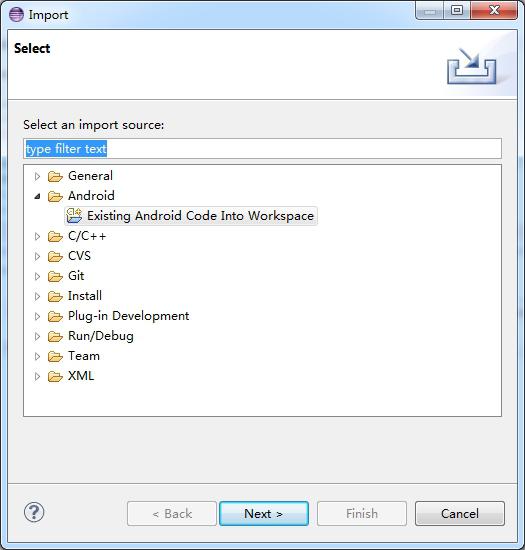Click the Existing Android Code import icon
This screenshot has width=525, height=550.
[x=74, y=216]
